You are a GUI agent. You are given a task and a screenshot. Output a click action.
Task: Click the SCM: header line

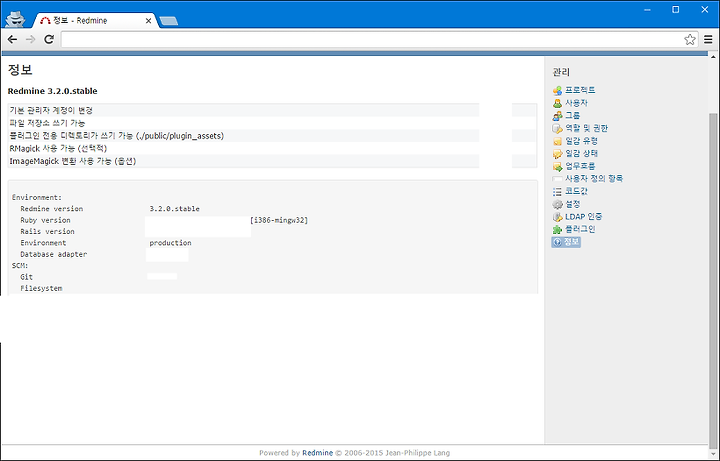pos(20,265)
